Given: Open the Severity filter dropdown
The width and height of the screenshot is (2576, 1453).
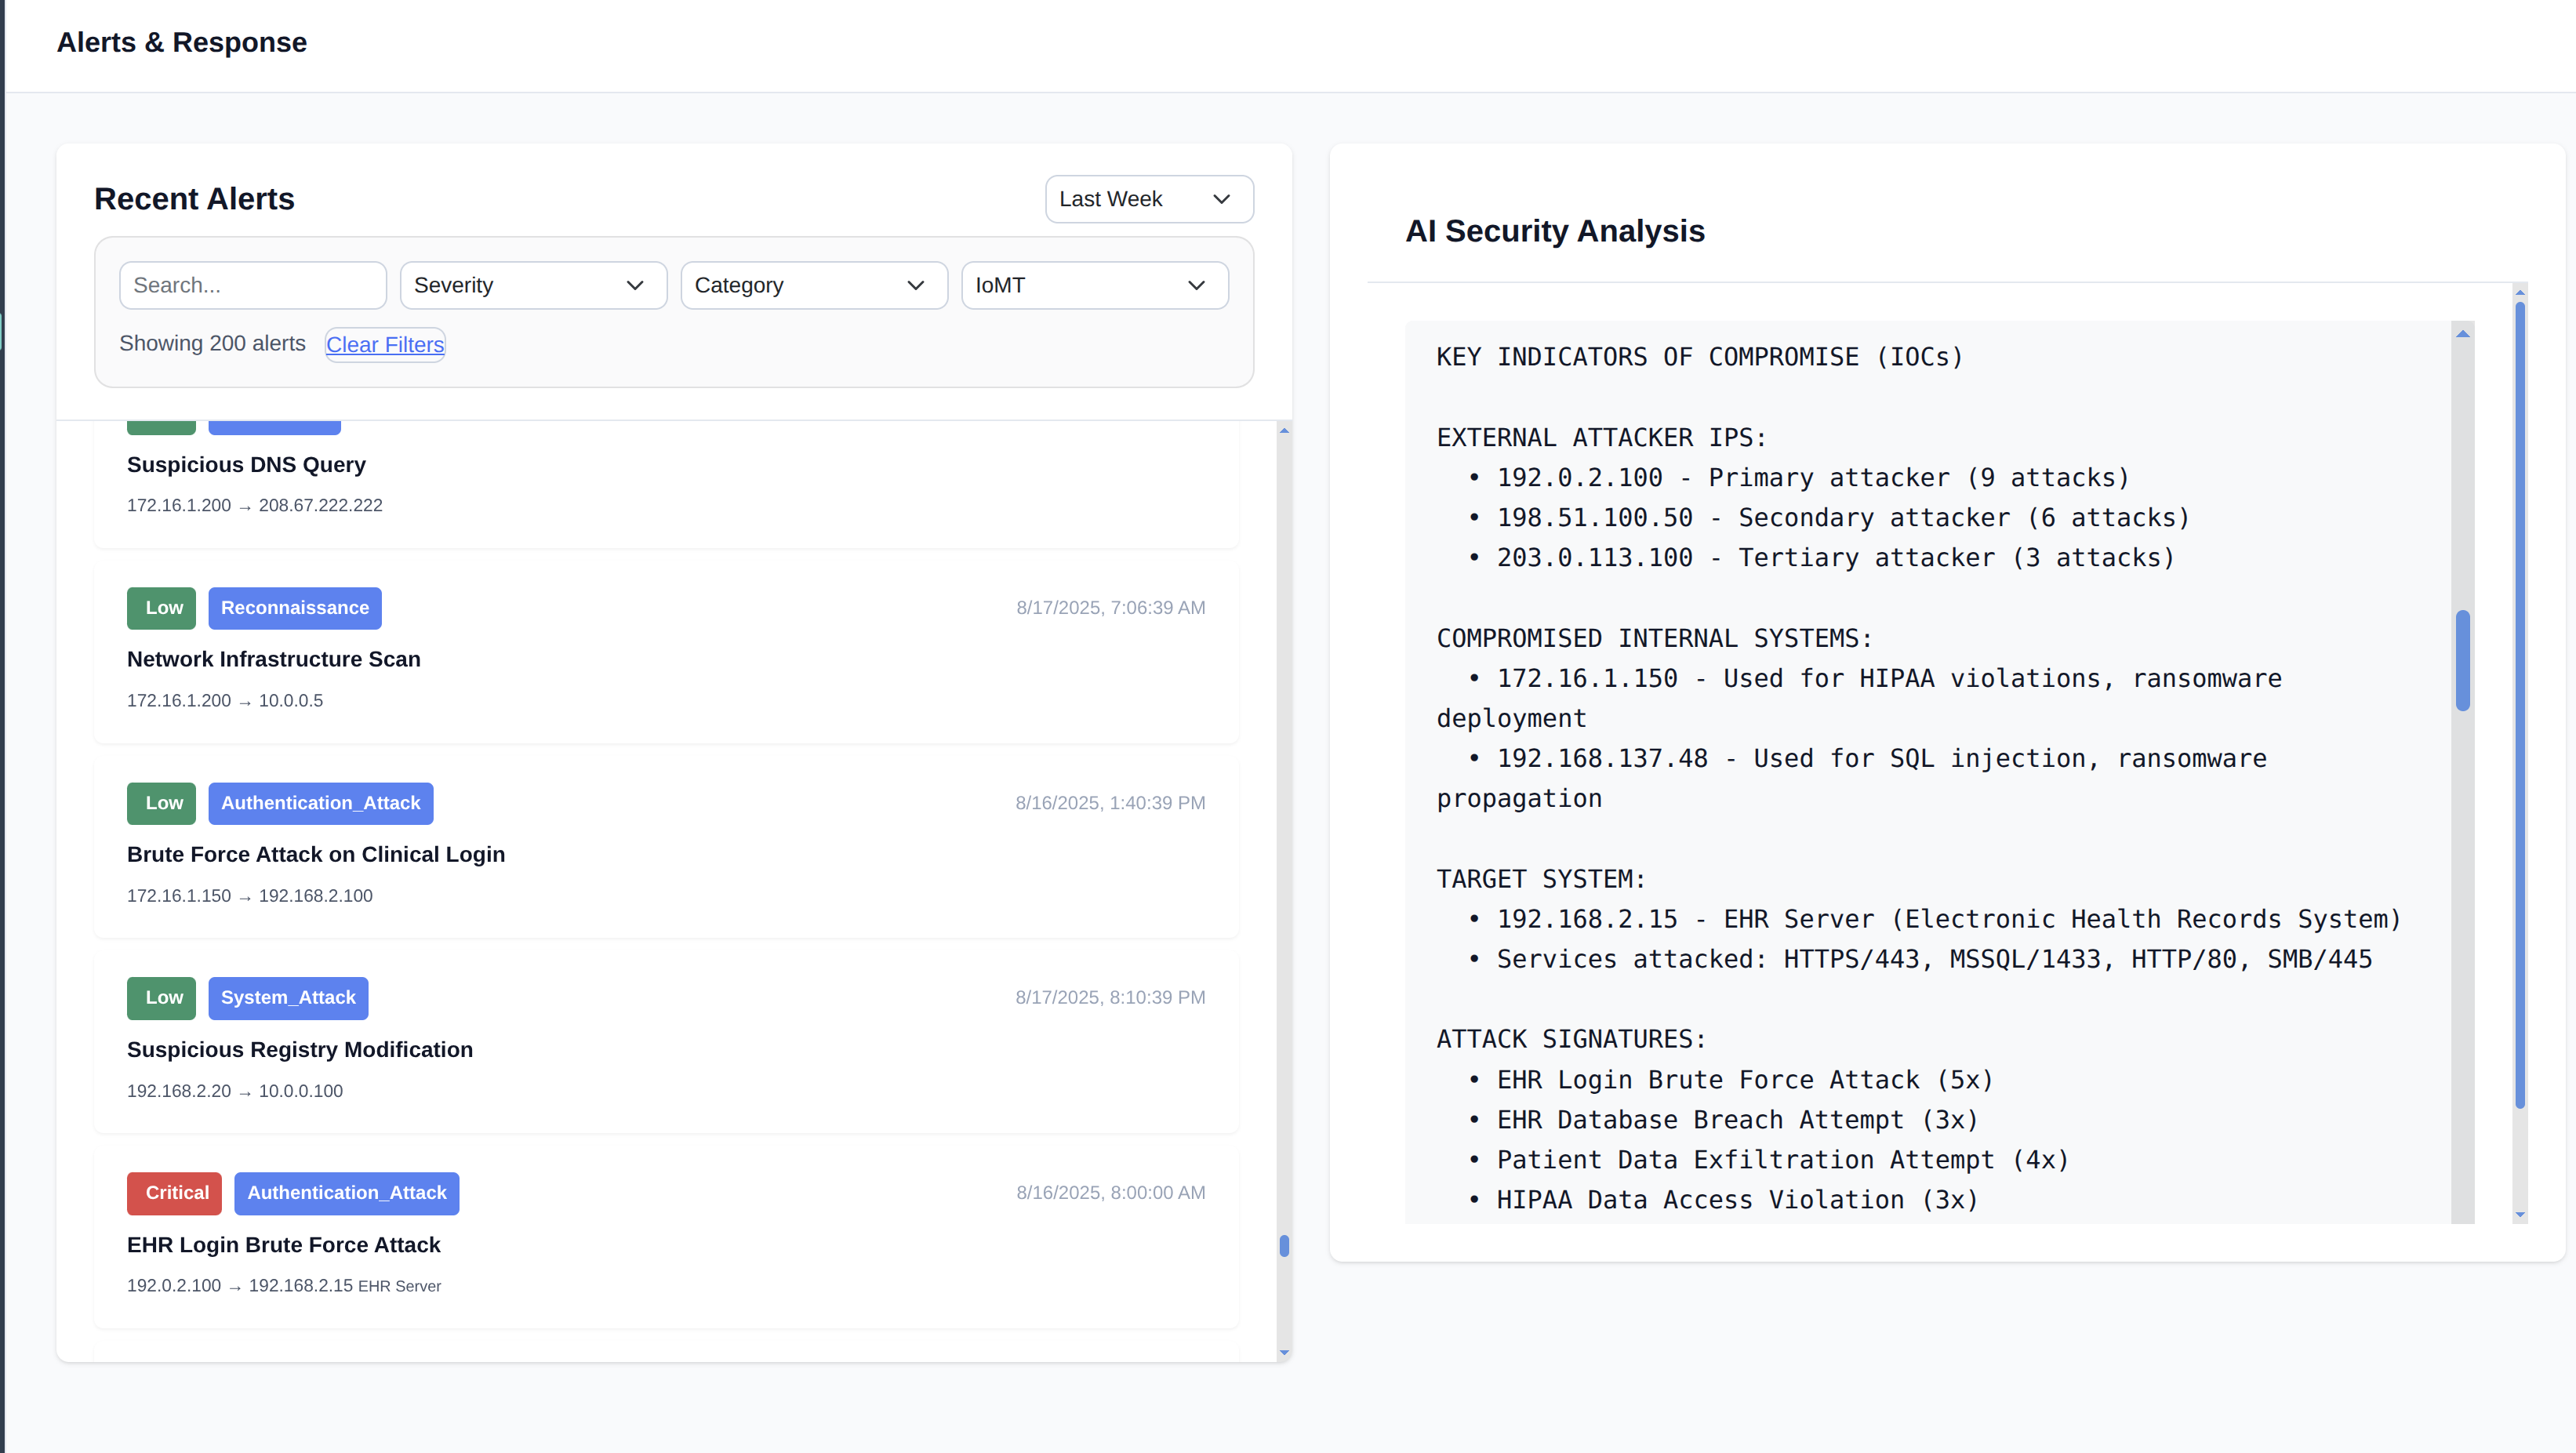Looking at the screenshot, I should point(532,285).
